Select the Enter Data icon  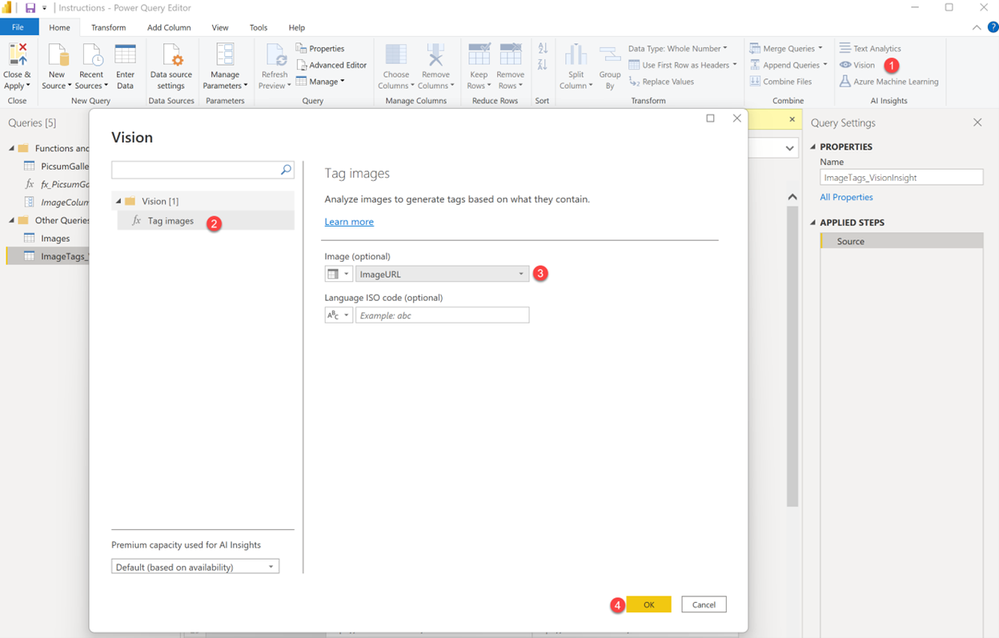(x=125, y=55)
